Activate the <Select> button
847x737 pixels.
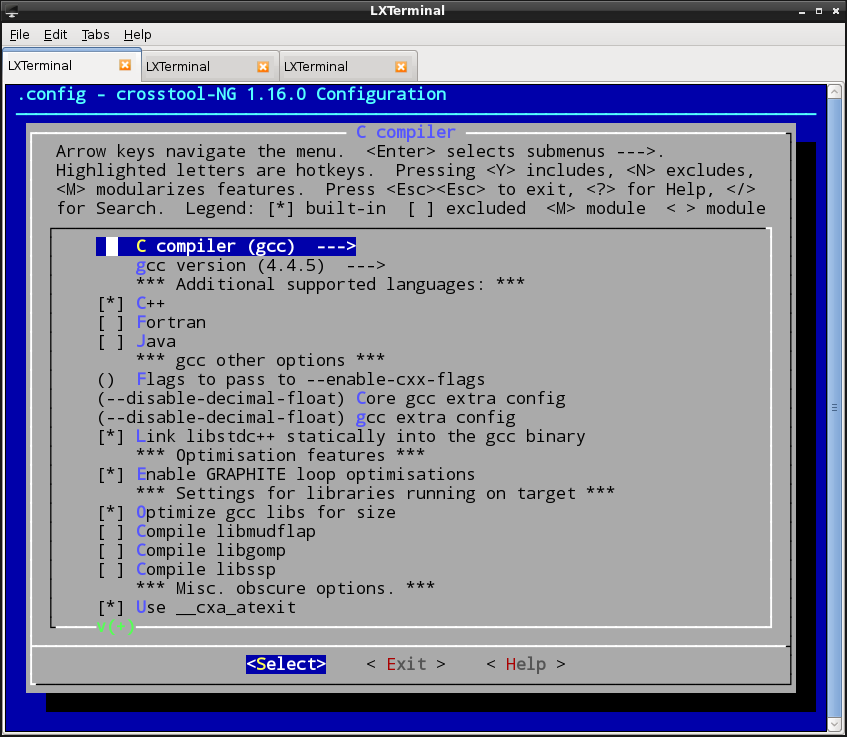click(x=286, y=664)
